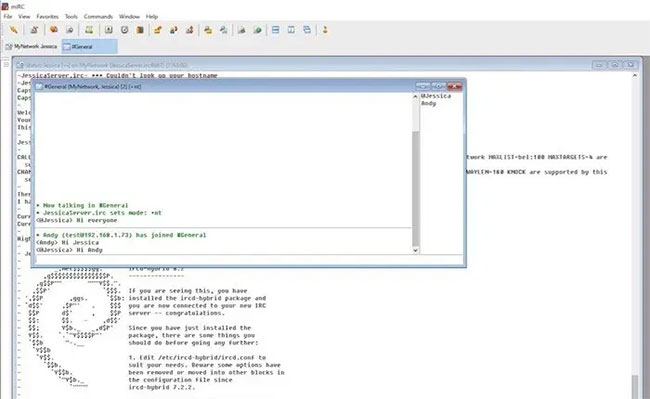Open the Window menu
This screenshot has height=399, width=650.
click(129, 17)
